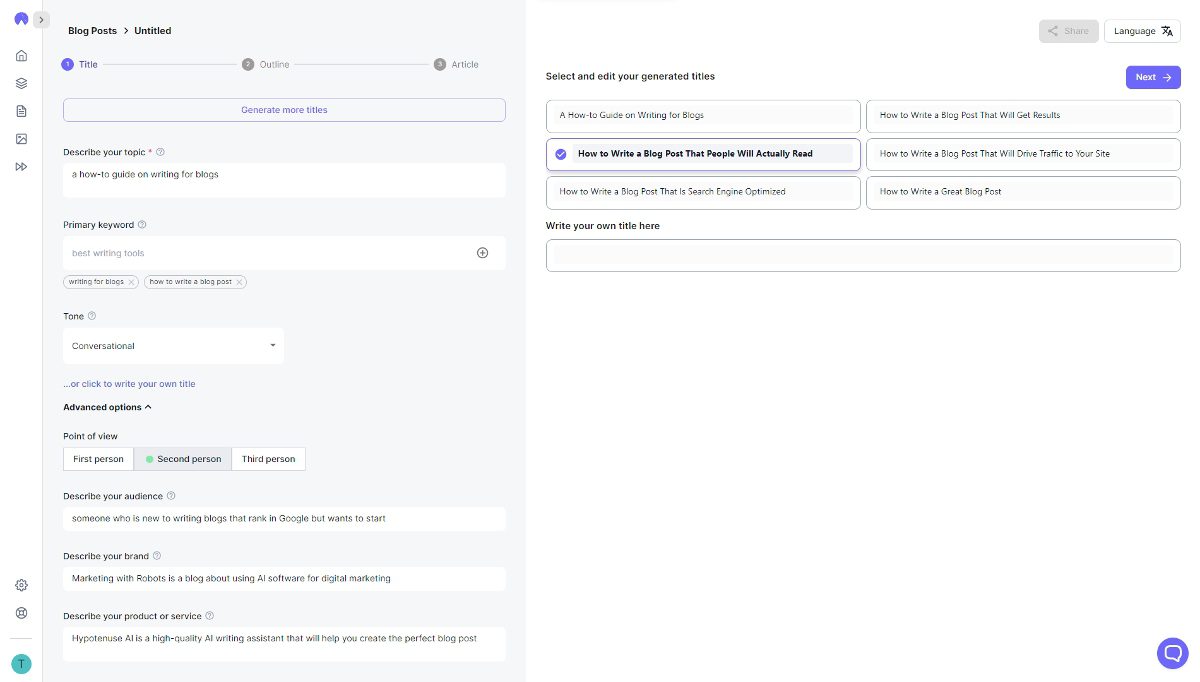Go to the Home icon in sidebar
The height and width of the screenshot is (682, 1200).
[21, 56]
